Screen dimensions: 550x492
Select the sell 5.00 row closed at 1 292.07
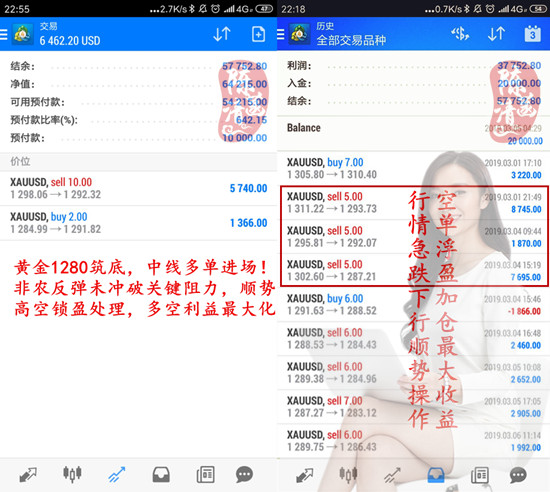414,237
